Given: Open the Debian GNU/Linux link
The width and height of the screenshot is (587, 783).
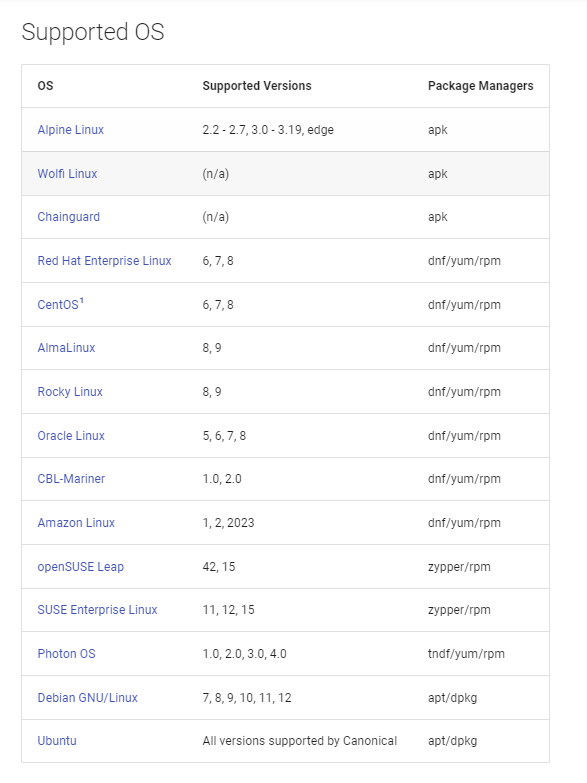Looking at the screenshot, I should click(87, 698).
